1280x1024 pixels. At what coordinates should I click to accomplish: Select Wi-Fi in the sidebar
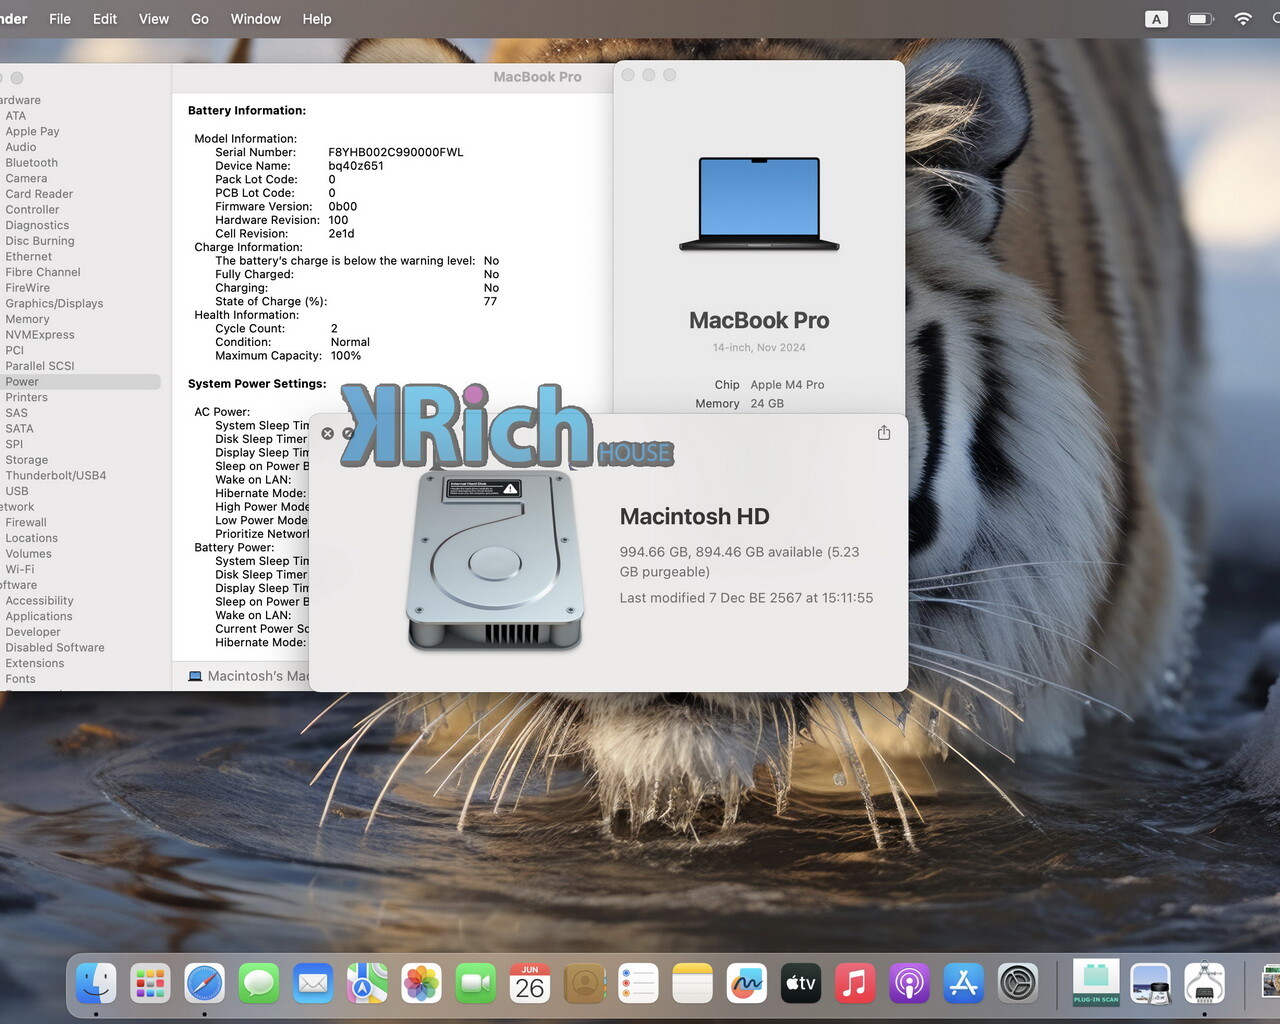(x=20, y=570)
